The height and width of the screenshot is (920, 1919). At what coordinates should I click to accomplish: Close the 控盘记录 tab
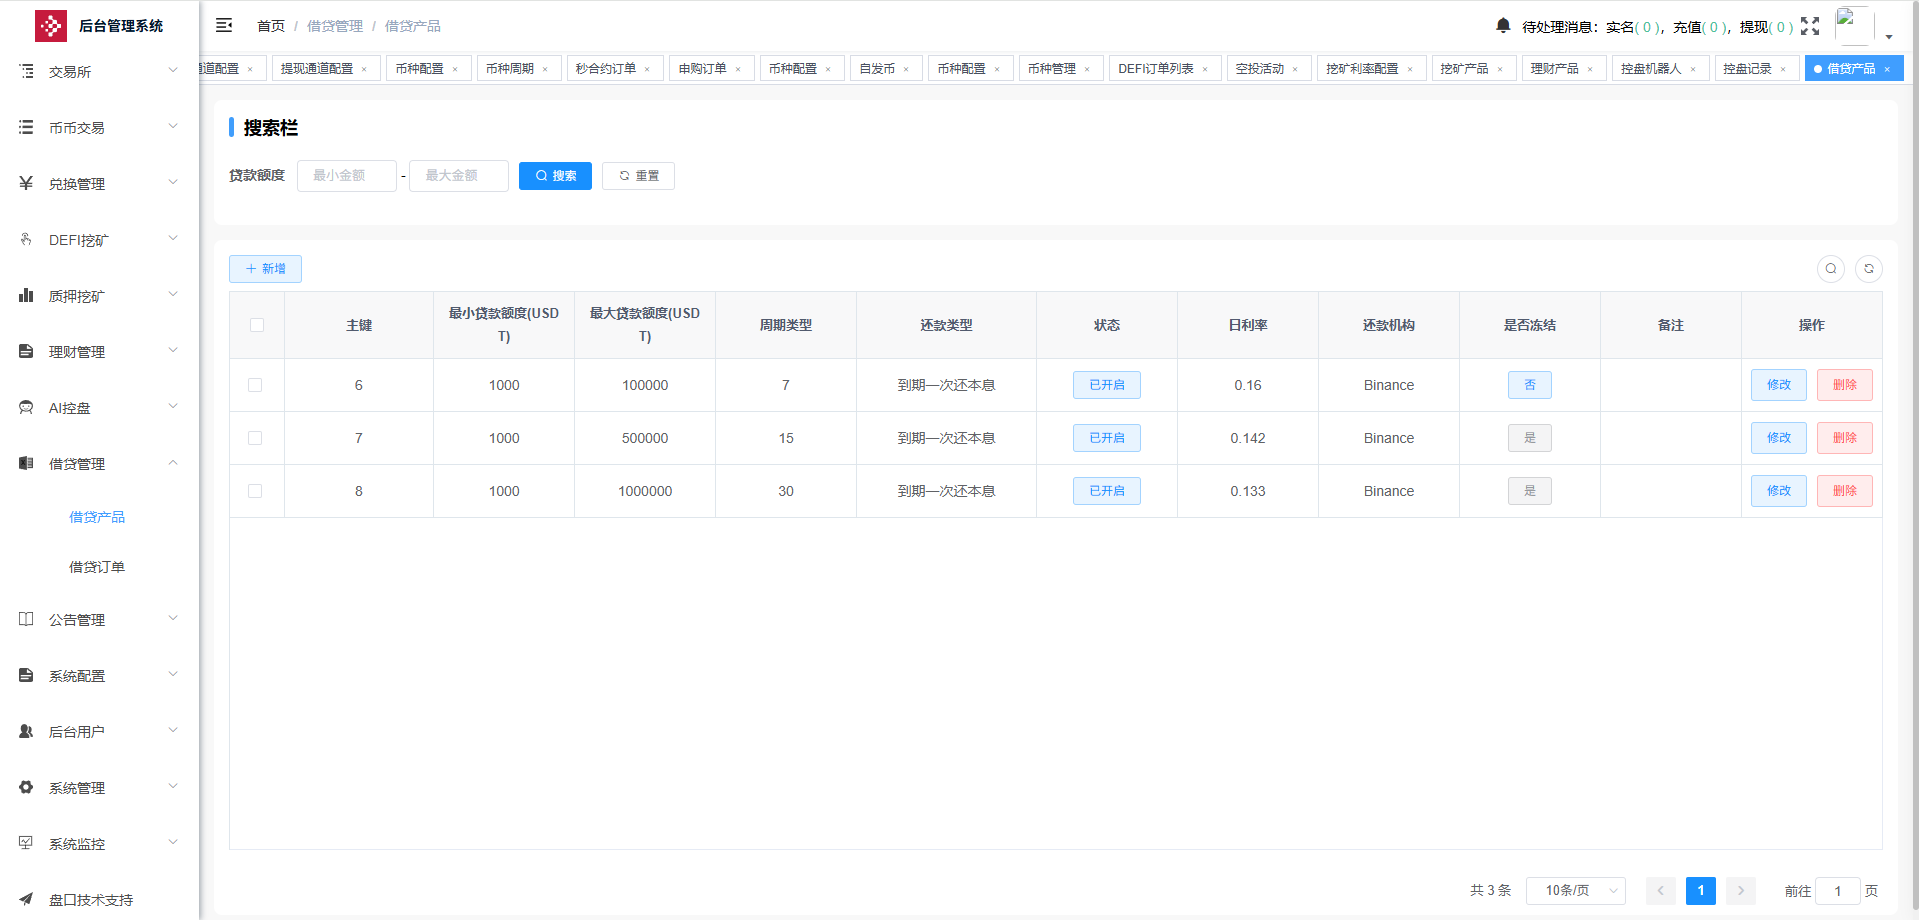click(1783, 69)
